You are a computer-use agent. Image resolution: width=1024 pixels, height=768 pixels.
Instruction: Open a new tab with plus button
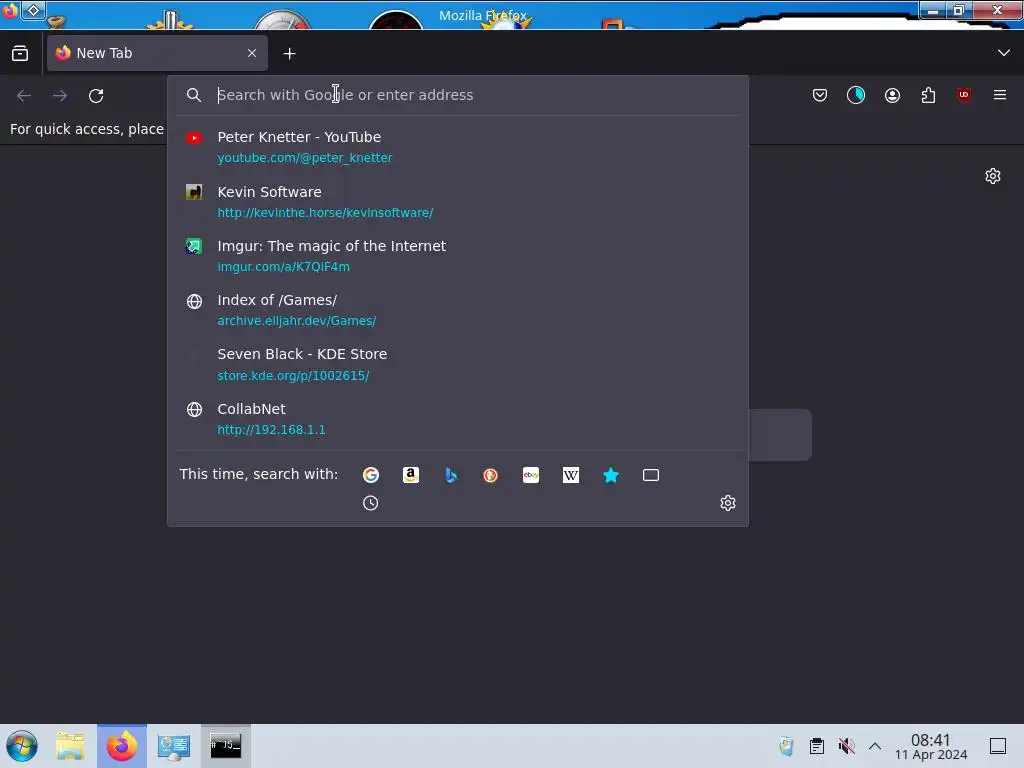289,54
